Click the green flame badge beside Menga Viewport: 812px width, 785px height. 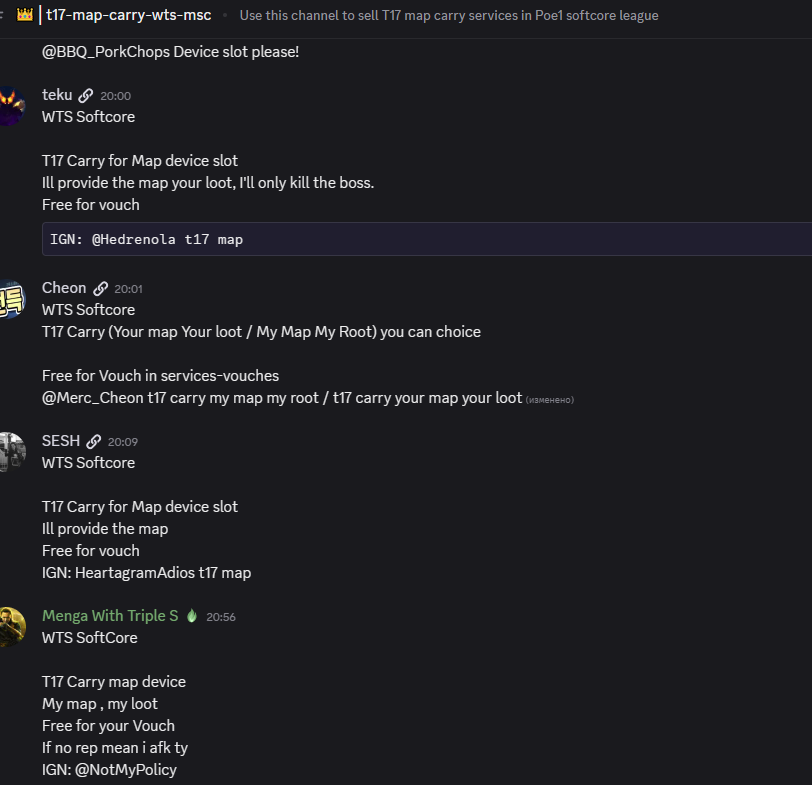tap(192, 616)
